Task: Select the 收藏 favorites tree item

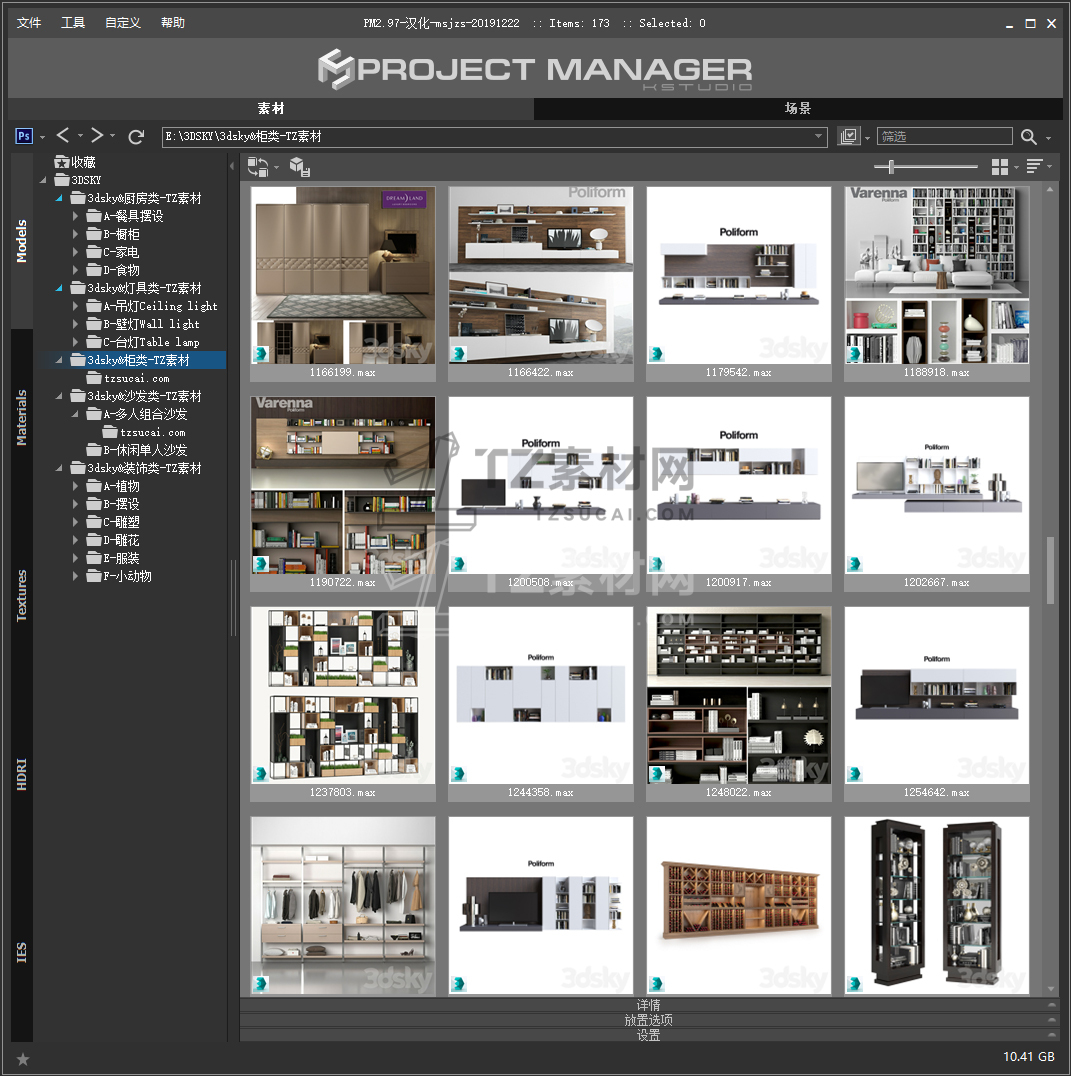Action: coord(83,162)
